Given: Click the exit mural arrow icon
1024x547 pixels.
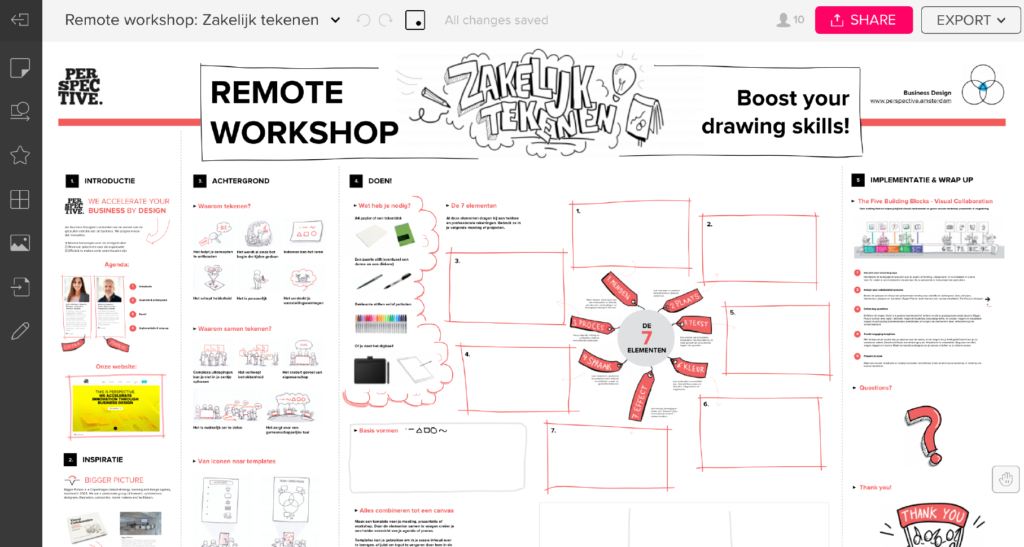Looking at the screenshot, I should (x=20, y=20).
